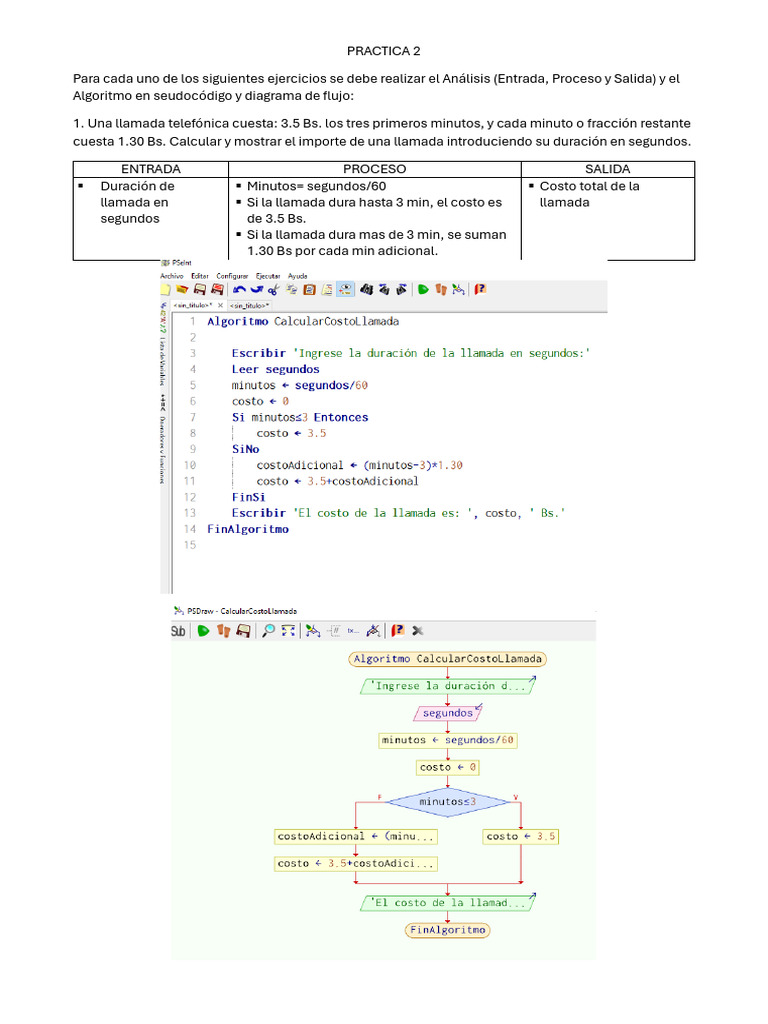Click line number 10 in the editor
768x1024 pixels.
(x=189, y=465)
